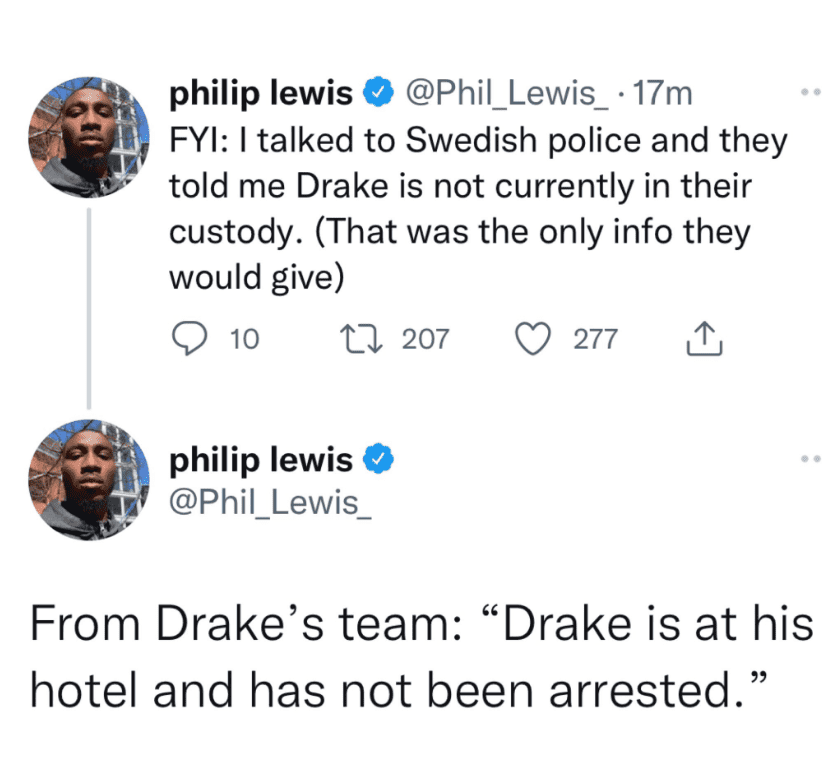Click the share upload icon on the tweet
This screenshot has width=822, height=783.
705,339
